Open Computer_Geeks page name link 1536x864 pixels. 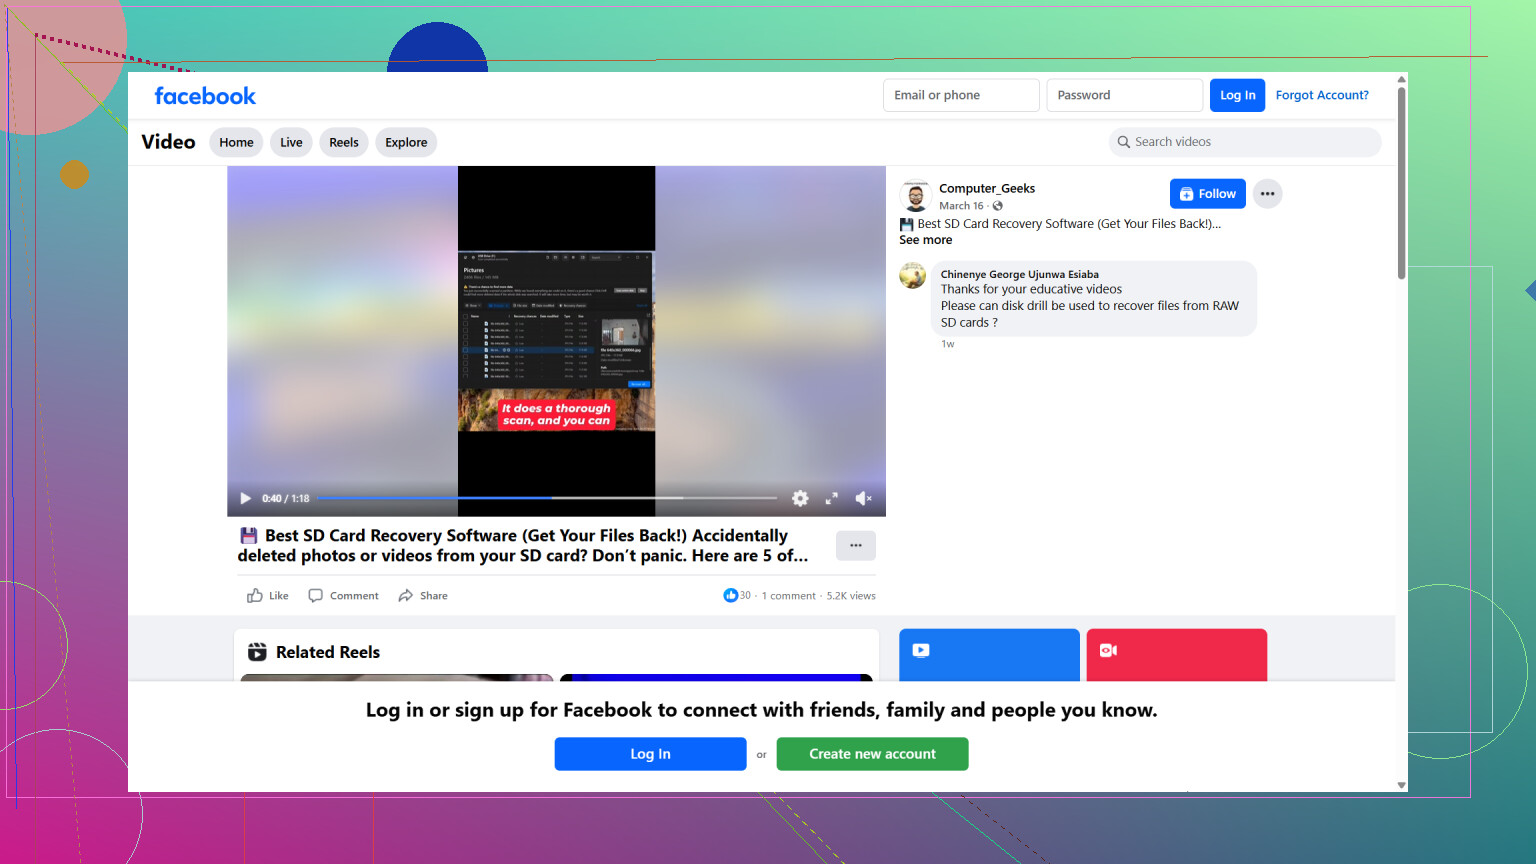coord(987,188)
